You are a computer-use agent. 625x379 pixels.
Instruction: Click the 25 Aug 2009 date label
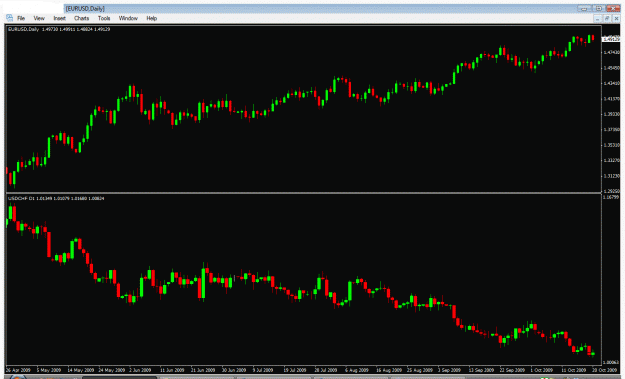tap(420, 370)
